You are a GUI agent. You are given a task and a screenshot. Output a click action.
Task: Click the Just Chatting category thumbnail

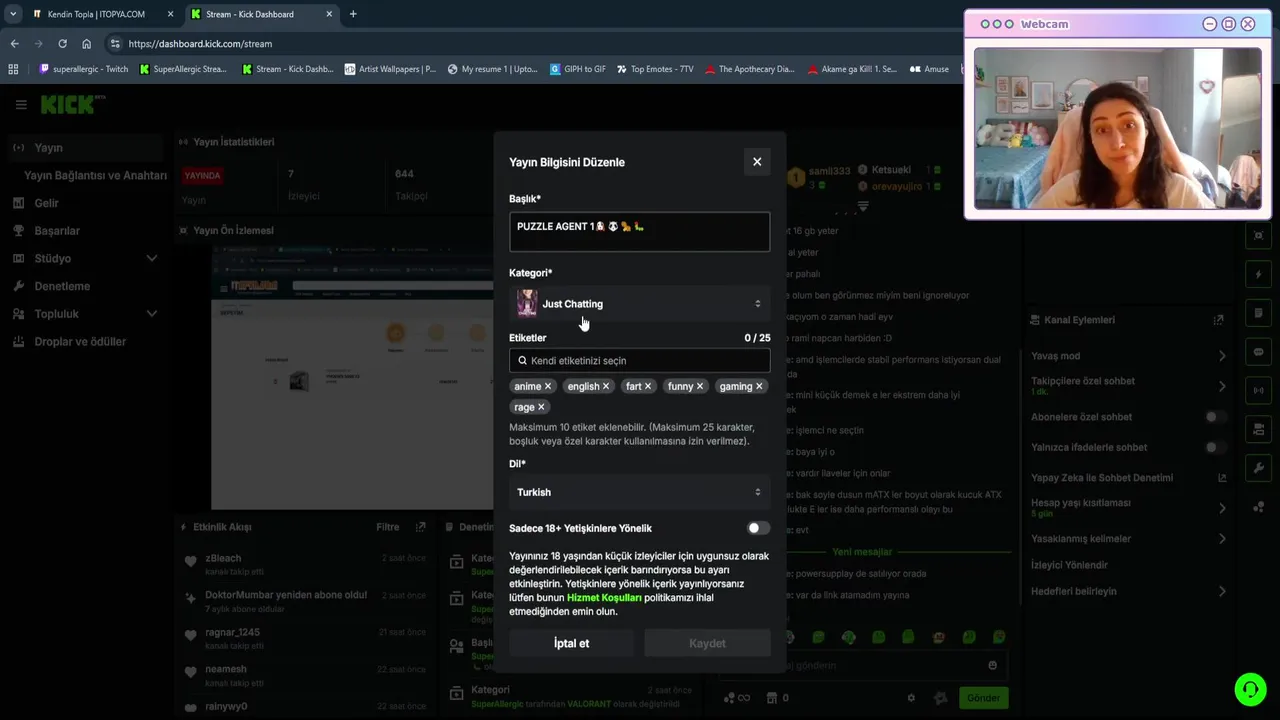click(527, 303)
